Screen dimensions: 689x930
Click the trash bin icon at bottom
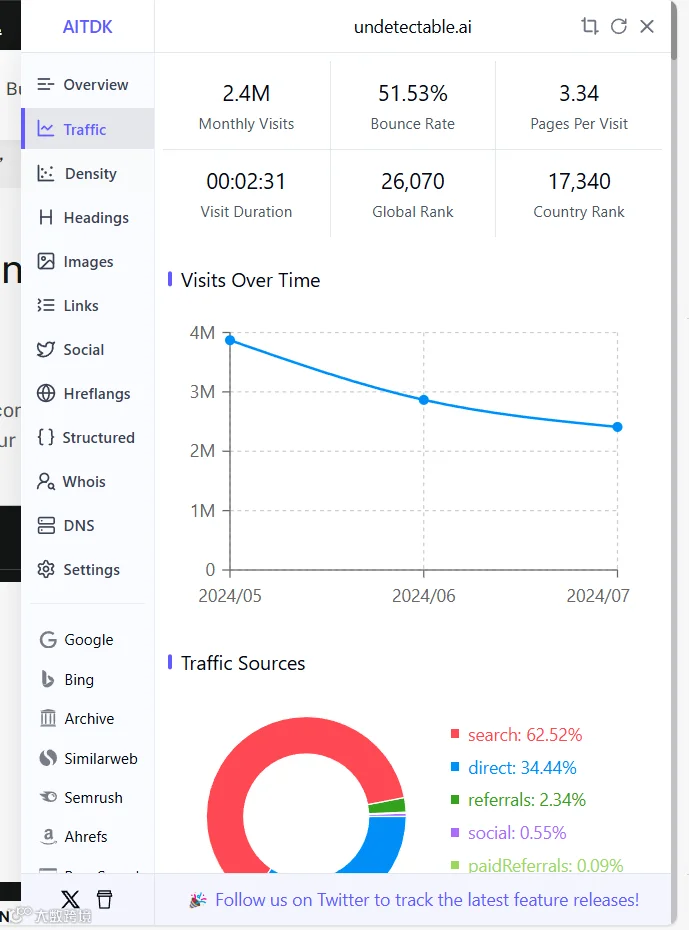(x=104, y=899)
